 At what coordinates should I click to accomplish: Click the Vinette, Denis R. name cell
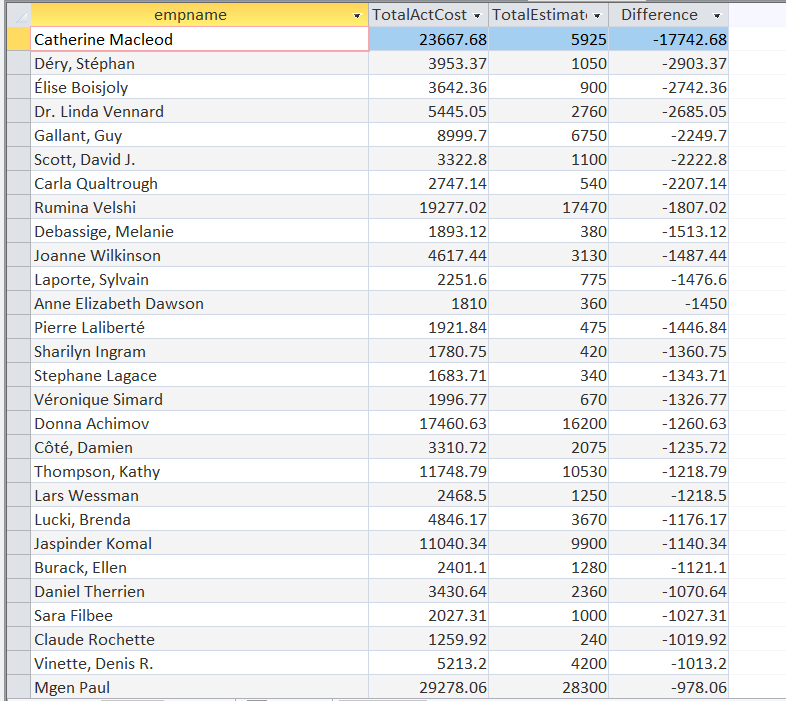200,664
